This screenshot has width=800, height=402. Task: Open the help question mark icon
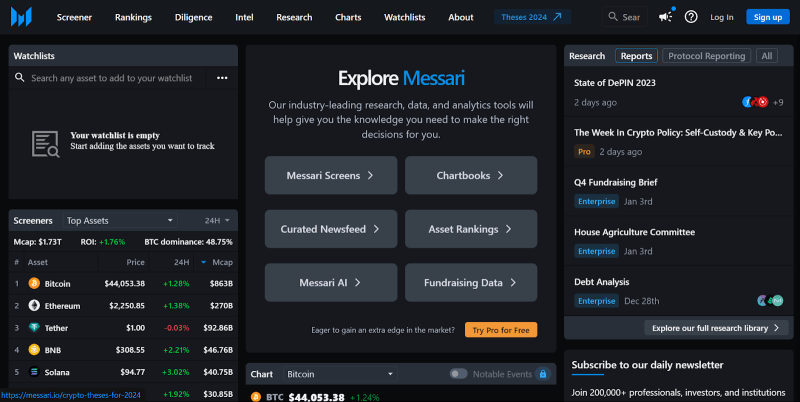pyautogui.click(x=691, y=17)
